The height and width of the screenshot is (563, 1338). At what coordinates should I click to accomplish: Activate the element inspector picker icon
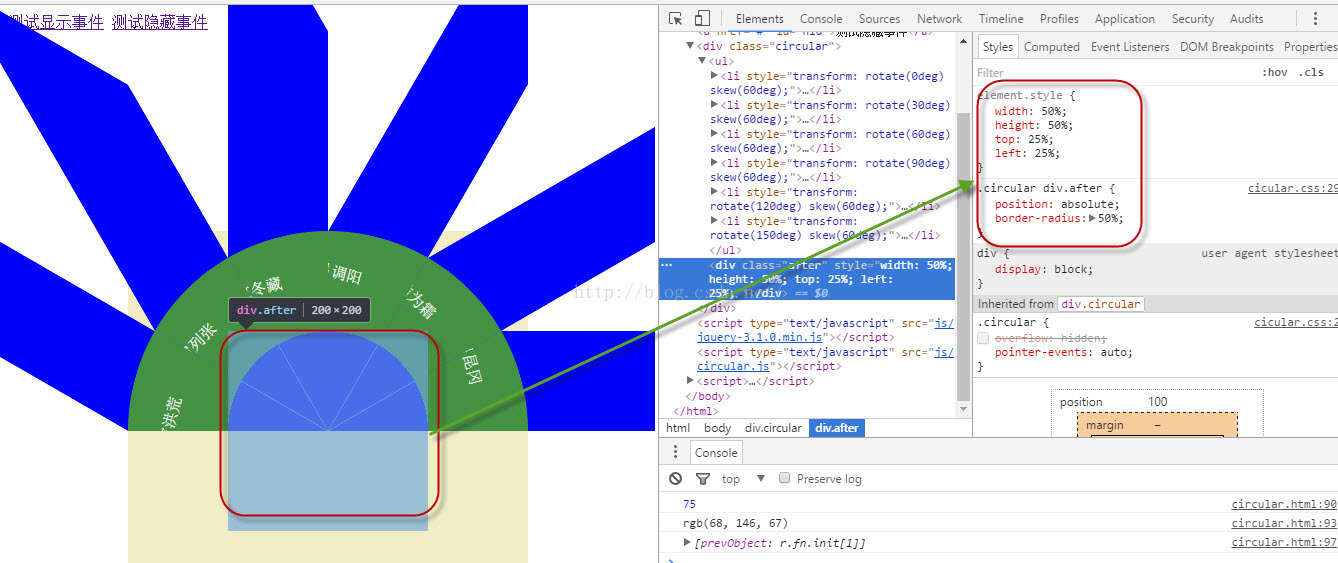click(676, 19)
